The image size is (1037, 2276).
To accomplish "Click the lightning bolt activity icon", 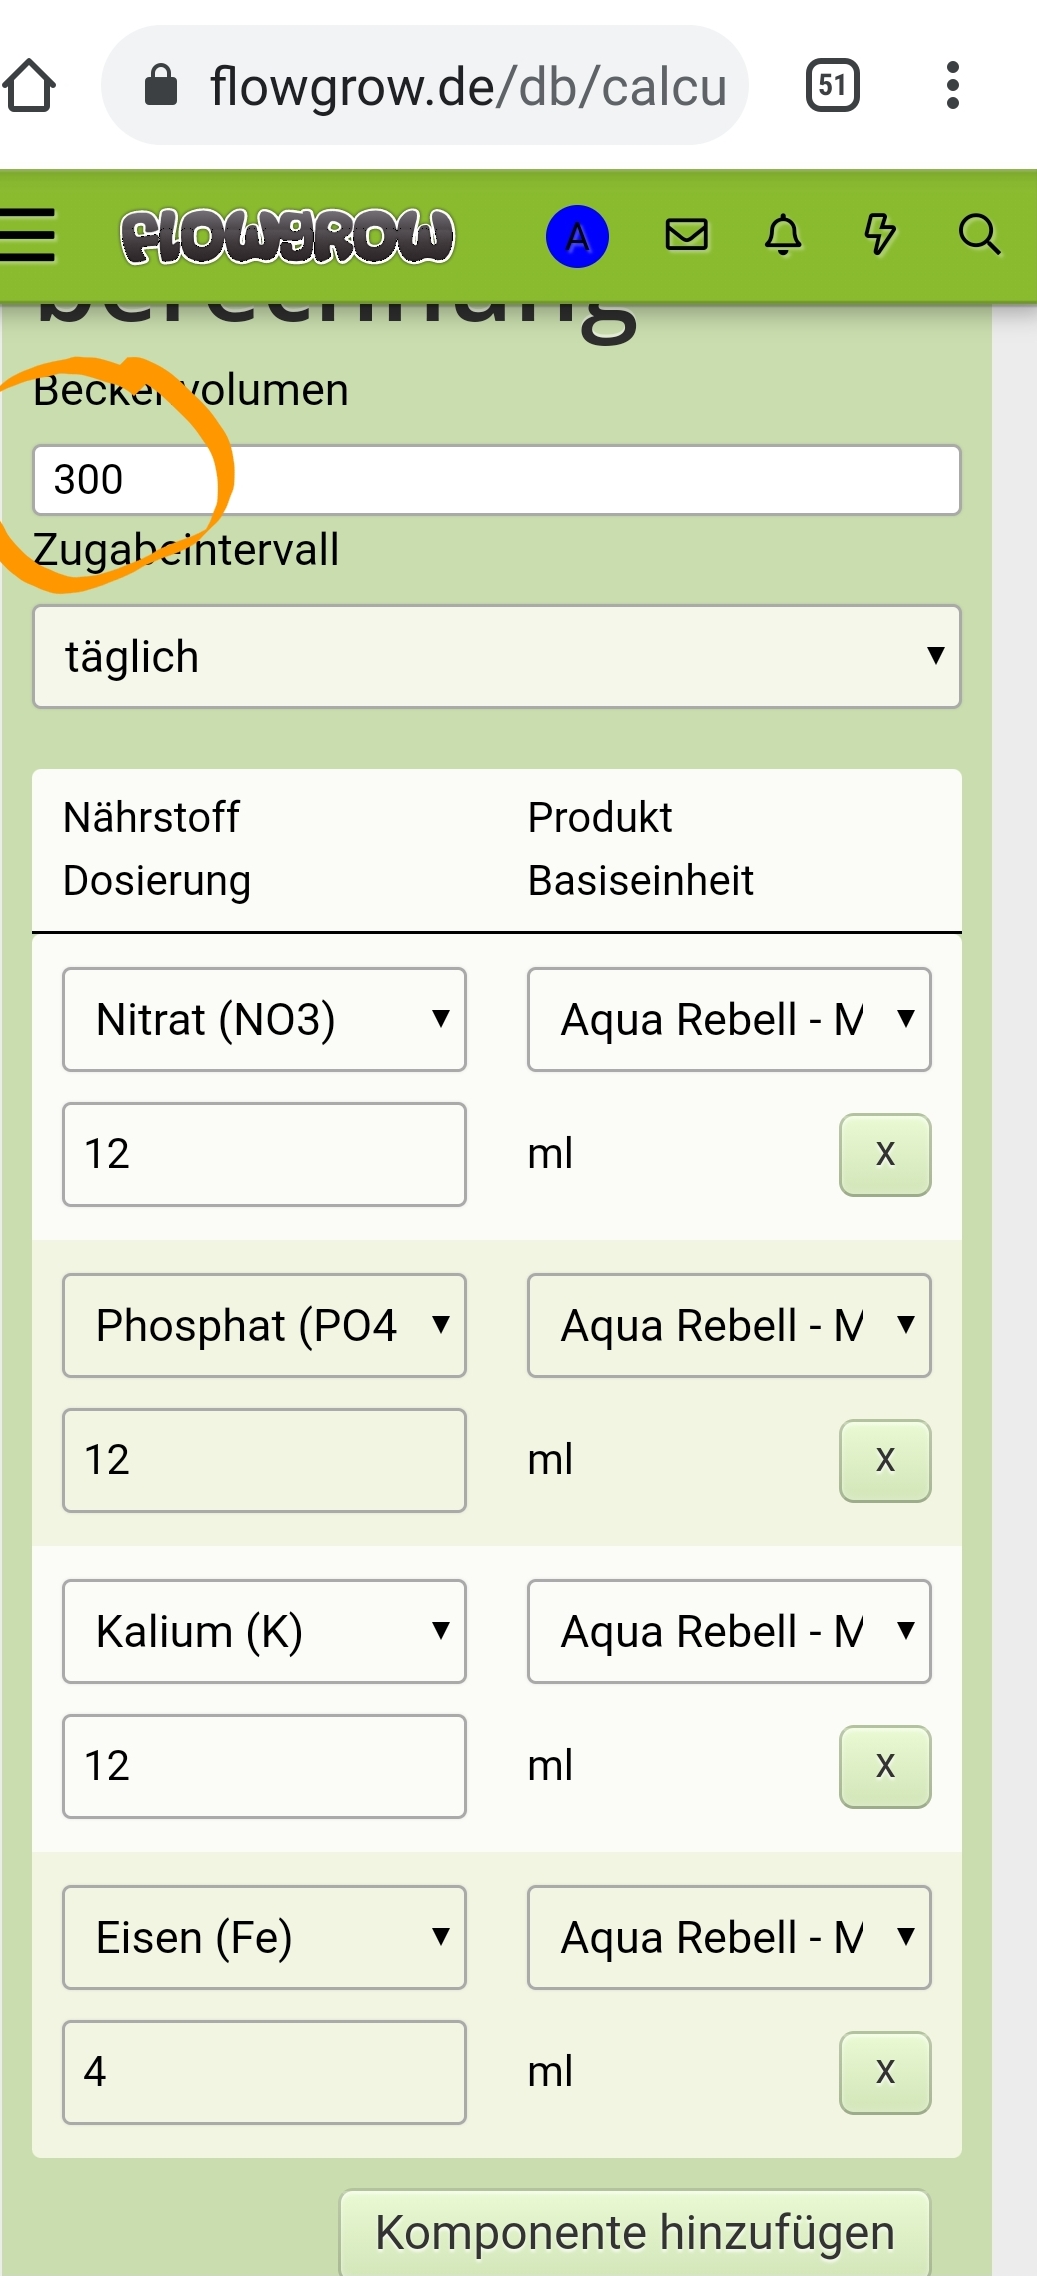I will 879,235.
